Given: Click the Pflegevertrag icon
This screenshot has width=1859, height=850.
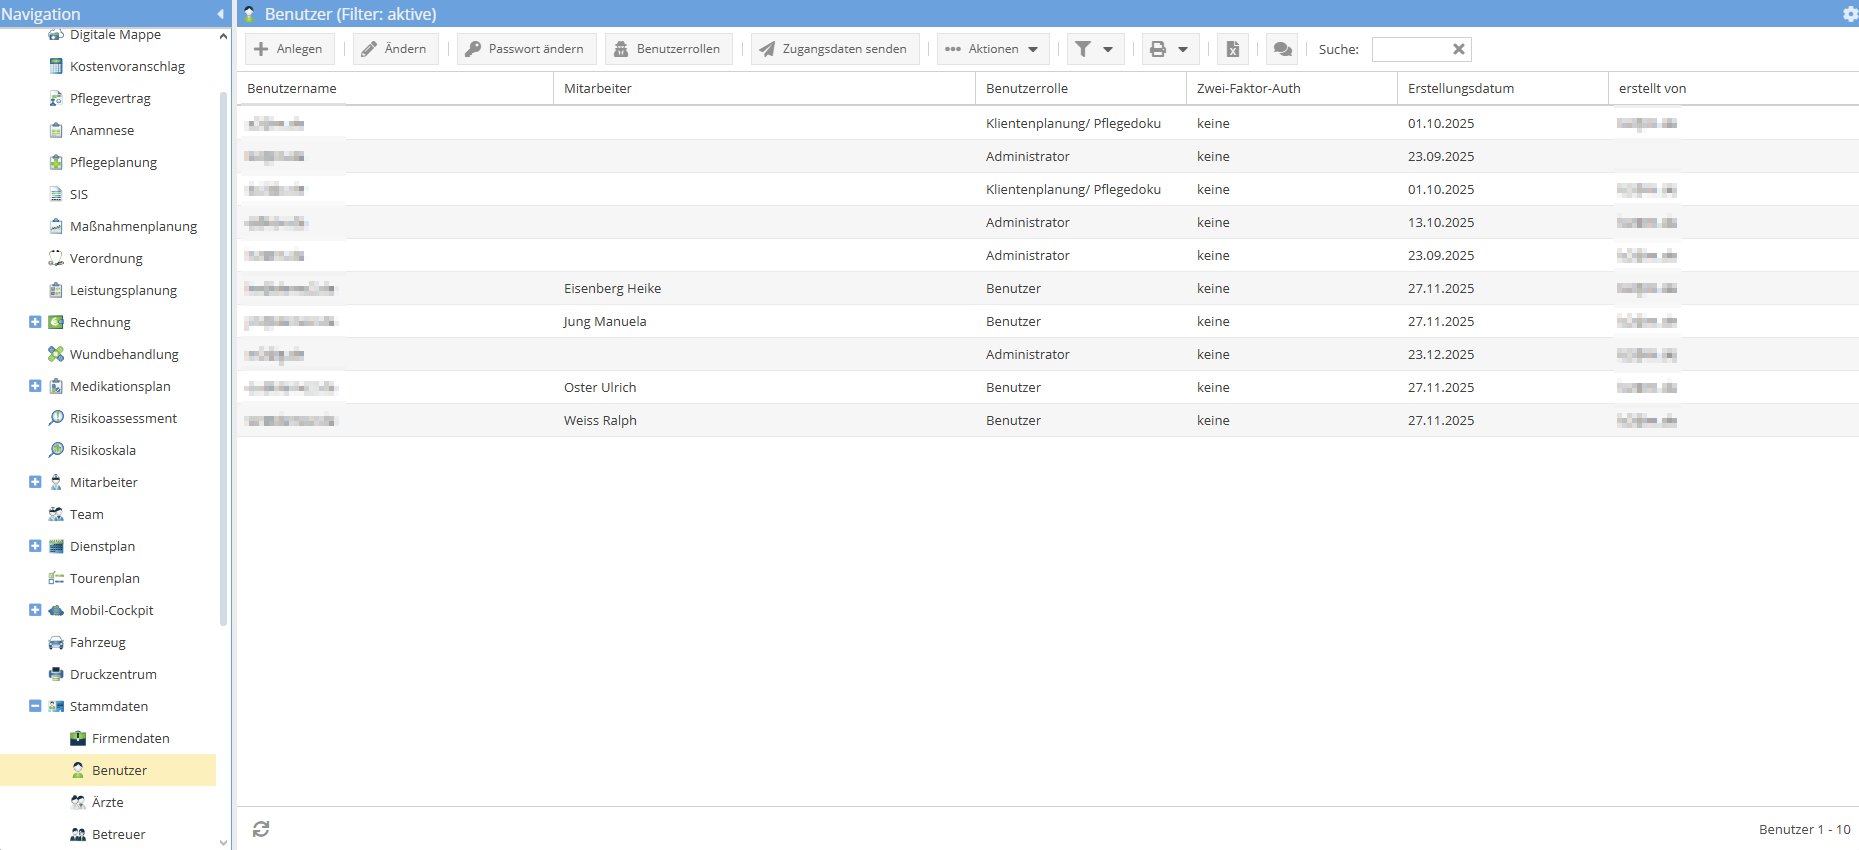Looking at the screenshot, I should pos(56,98).
